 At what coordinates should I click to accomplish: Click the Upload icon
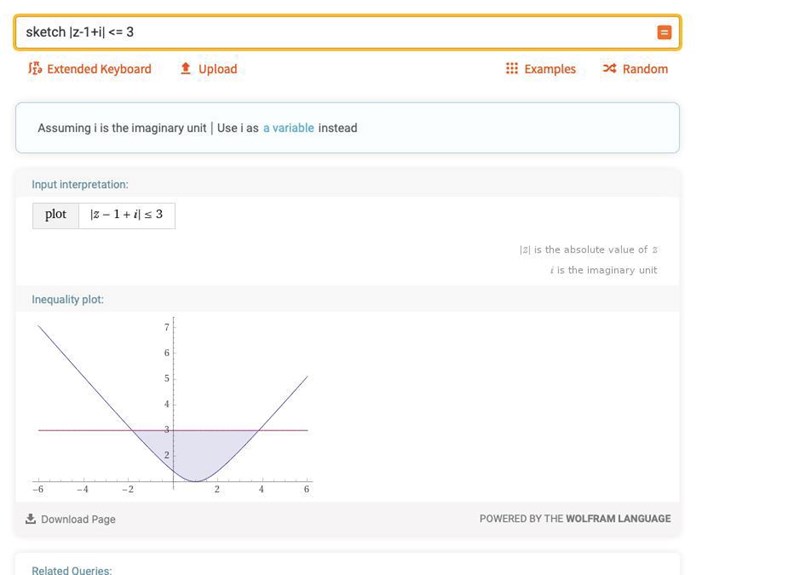point(186,69)
